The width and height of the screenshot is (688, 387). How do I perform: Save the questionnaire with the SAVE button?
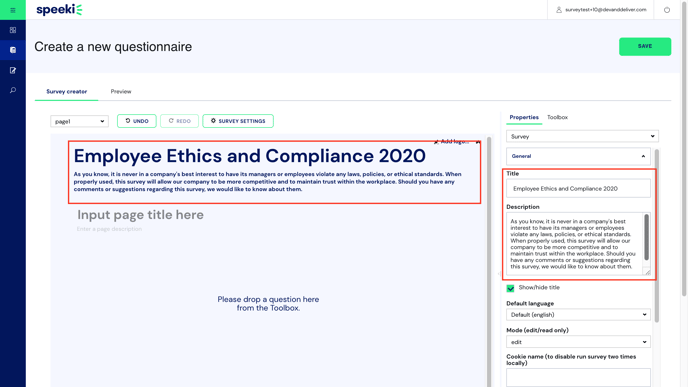pyautogui.click(x=645, y=47)
